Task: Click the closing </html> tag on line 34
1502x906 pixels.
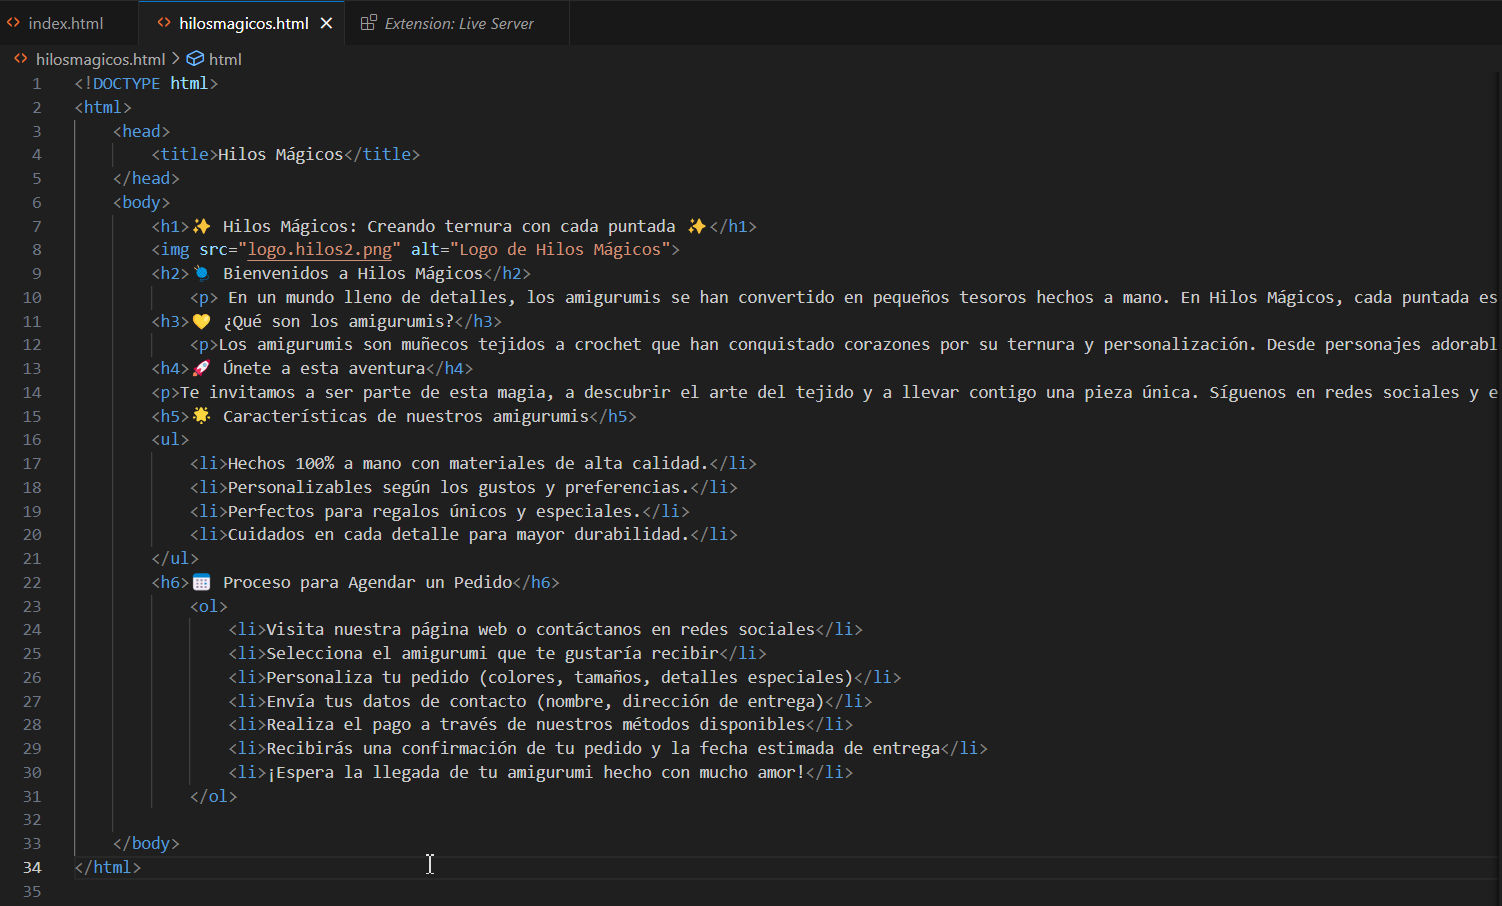Action: pyautogui.click(x=108, y=867)
